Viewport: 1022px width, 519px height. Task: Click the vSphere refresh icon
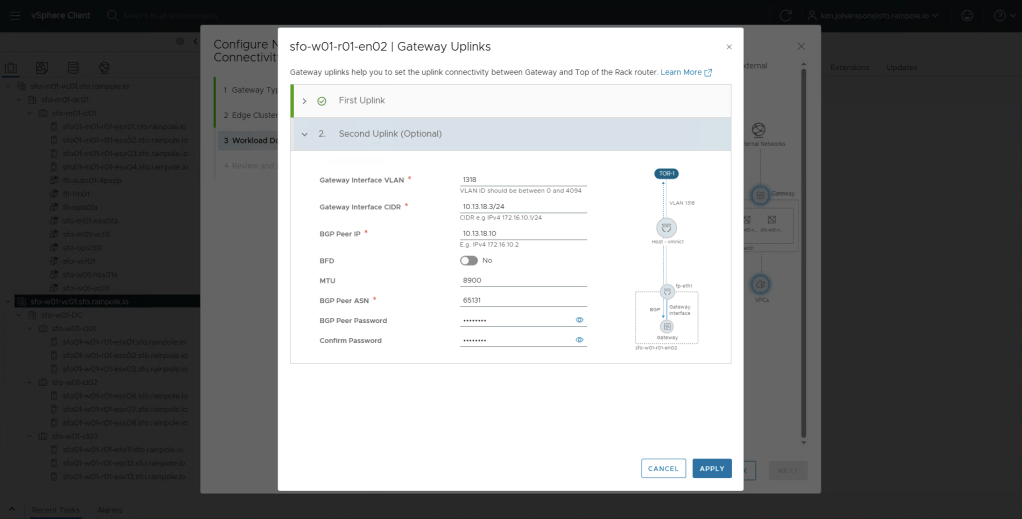pyautogui.click(x=786, y=16)
